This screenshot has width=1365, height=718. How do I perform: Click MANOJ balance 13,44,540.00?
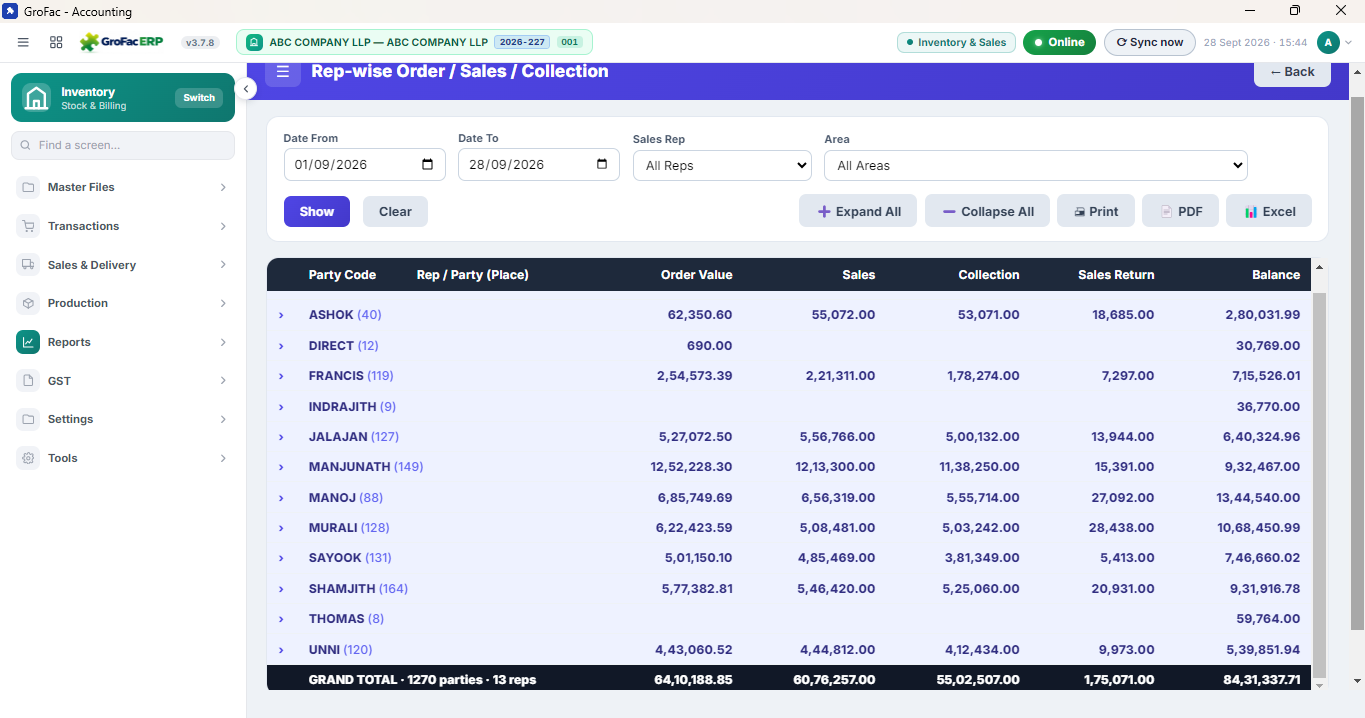pos(1258,498)
